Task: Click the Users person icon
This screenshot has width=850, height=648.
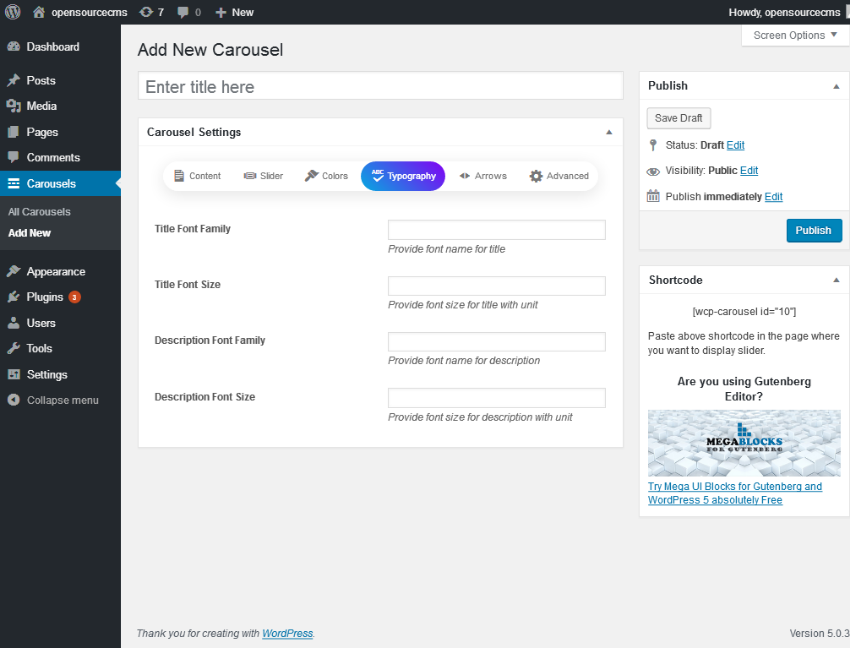Action: (14, 323)
